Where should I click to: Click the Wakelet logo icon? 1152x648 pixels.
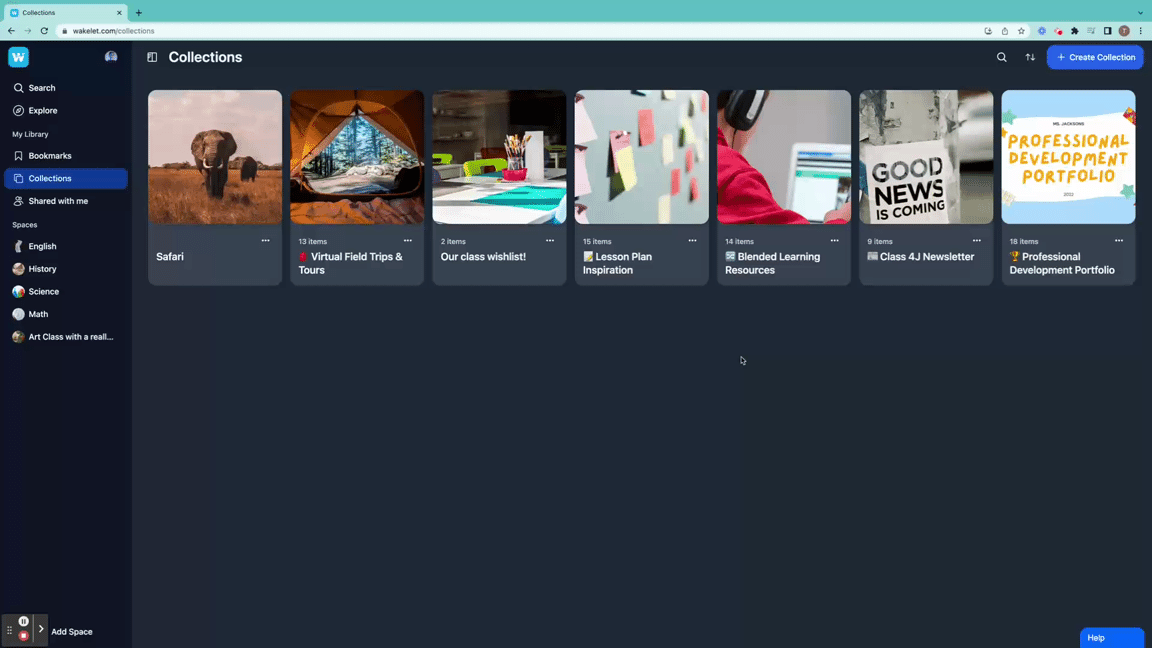pyautogui.click(x=18, y=57)
